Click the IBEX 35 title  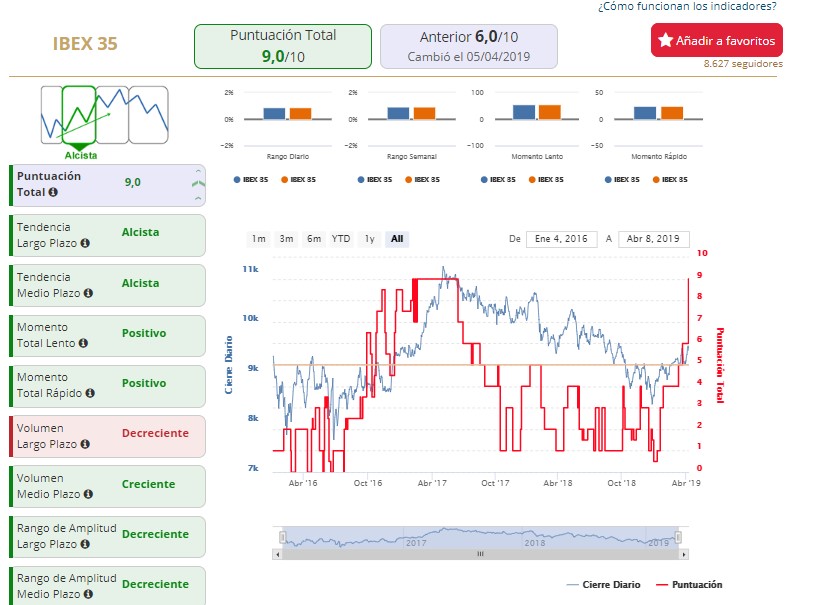pos(85,44)
